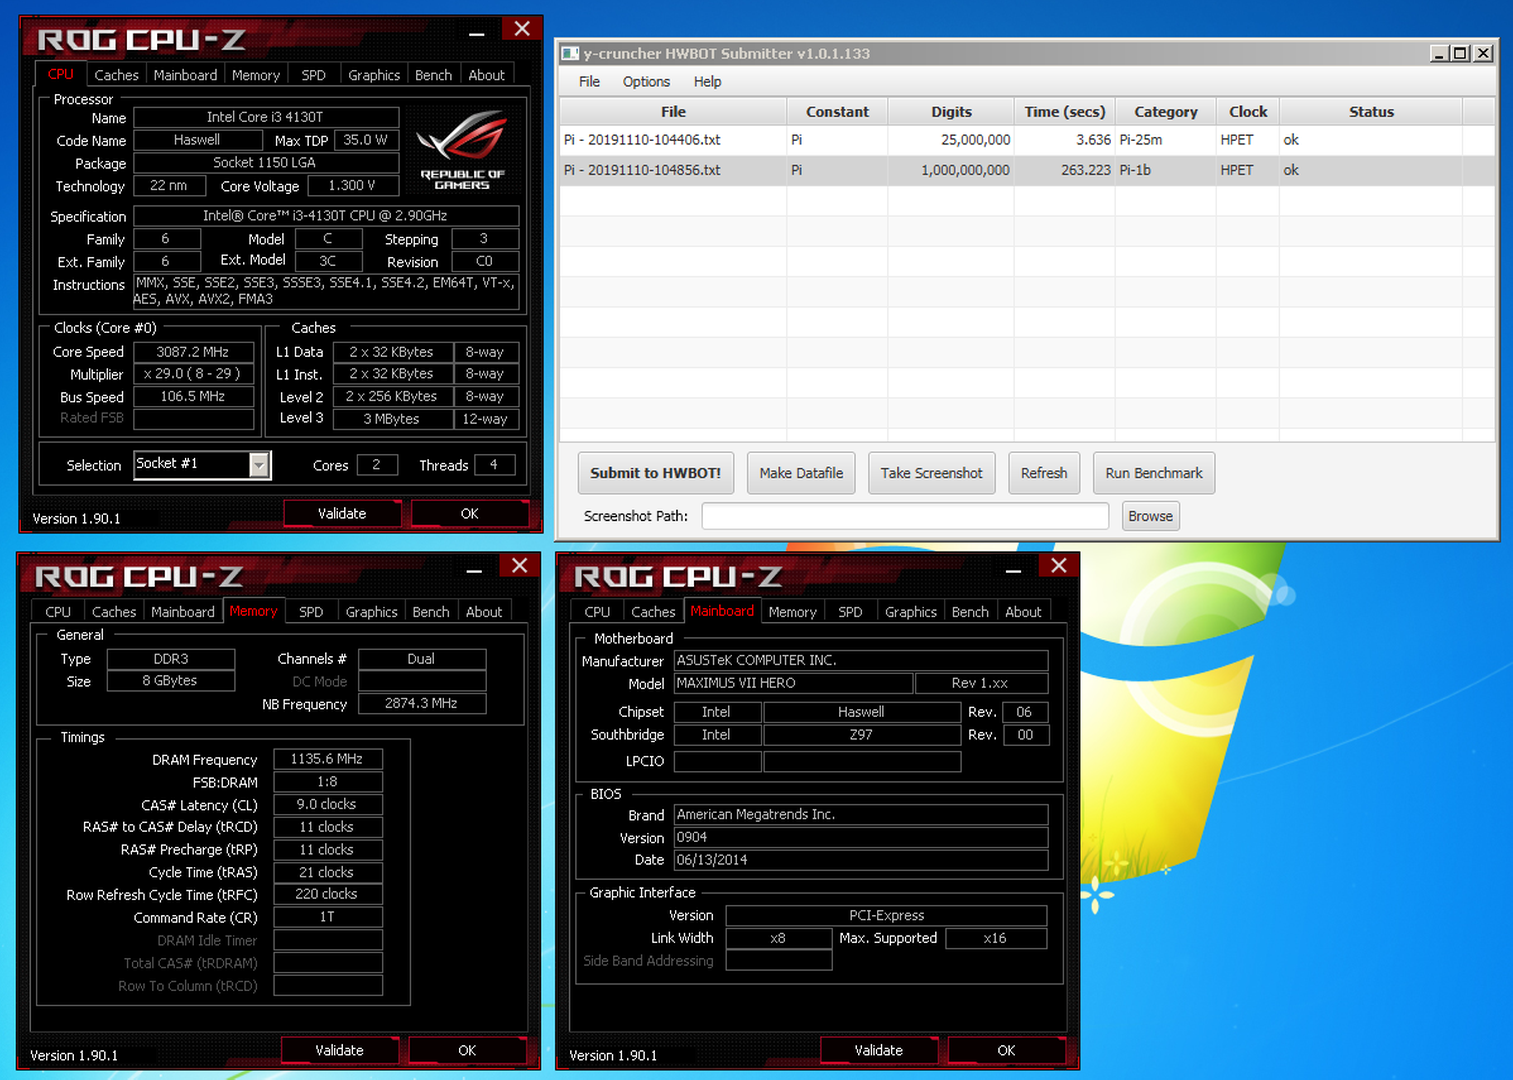
Task: Open Mainboard tab in top-left CPU-Z window
Action: (x=185, y=75)
